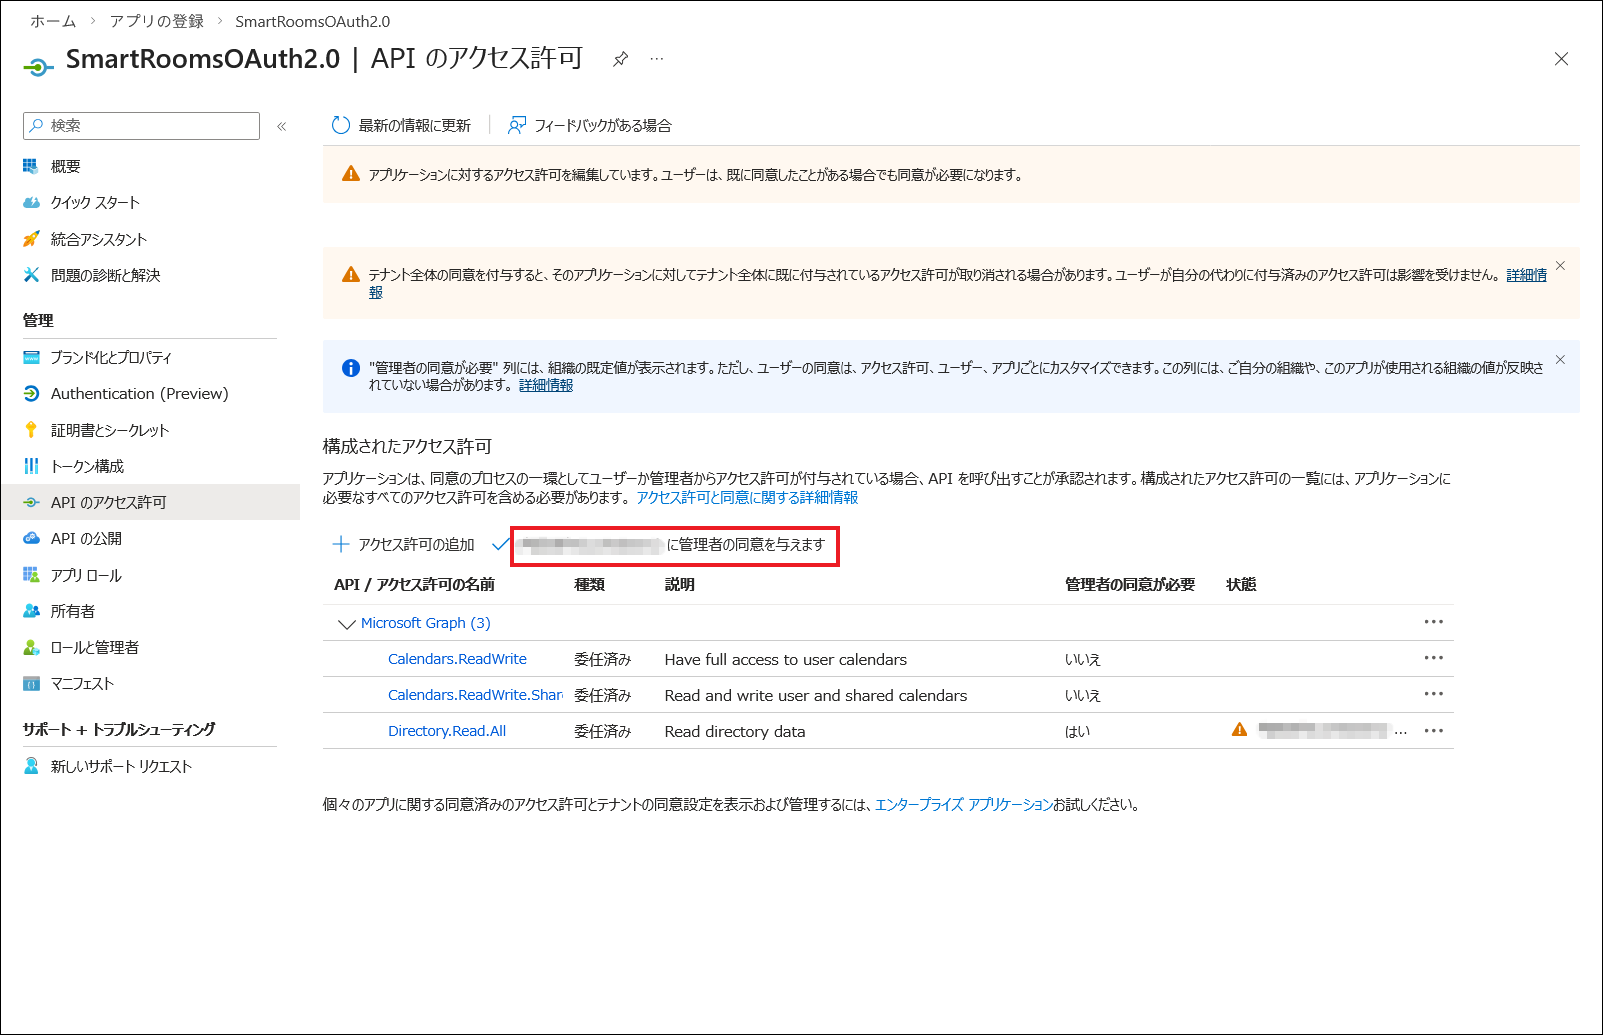Open ellipsis menu for Directory.Read.All row
The height and width of the screenshot is (1035, 1603).
pos(1433,730)
